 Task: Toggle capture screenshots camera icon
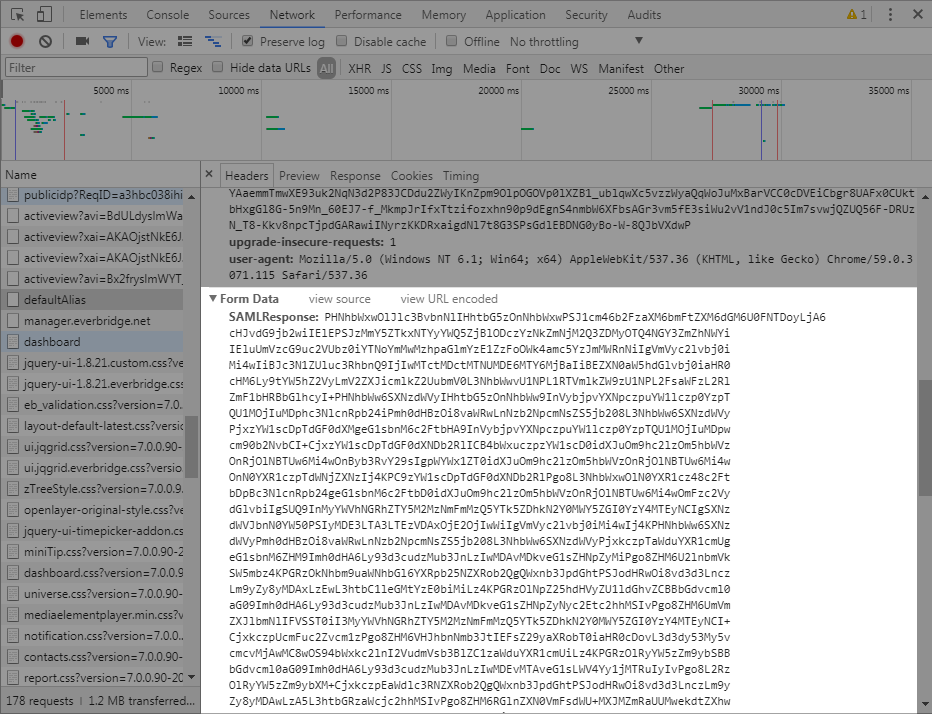(82, 41)
